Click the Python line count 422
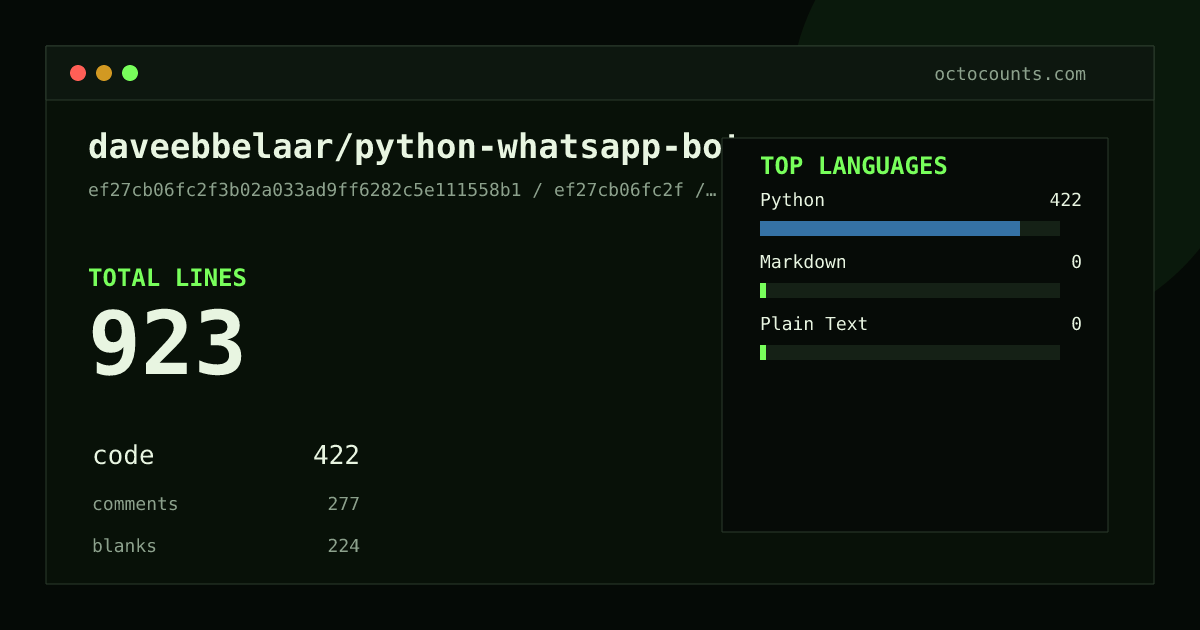Image resolution: width=1200 pixels, height=630 pixels. coord(1065,200)
